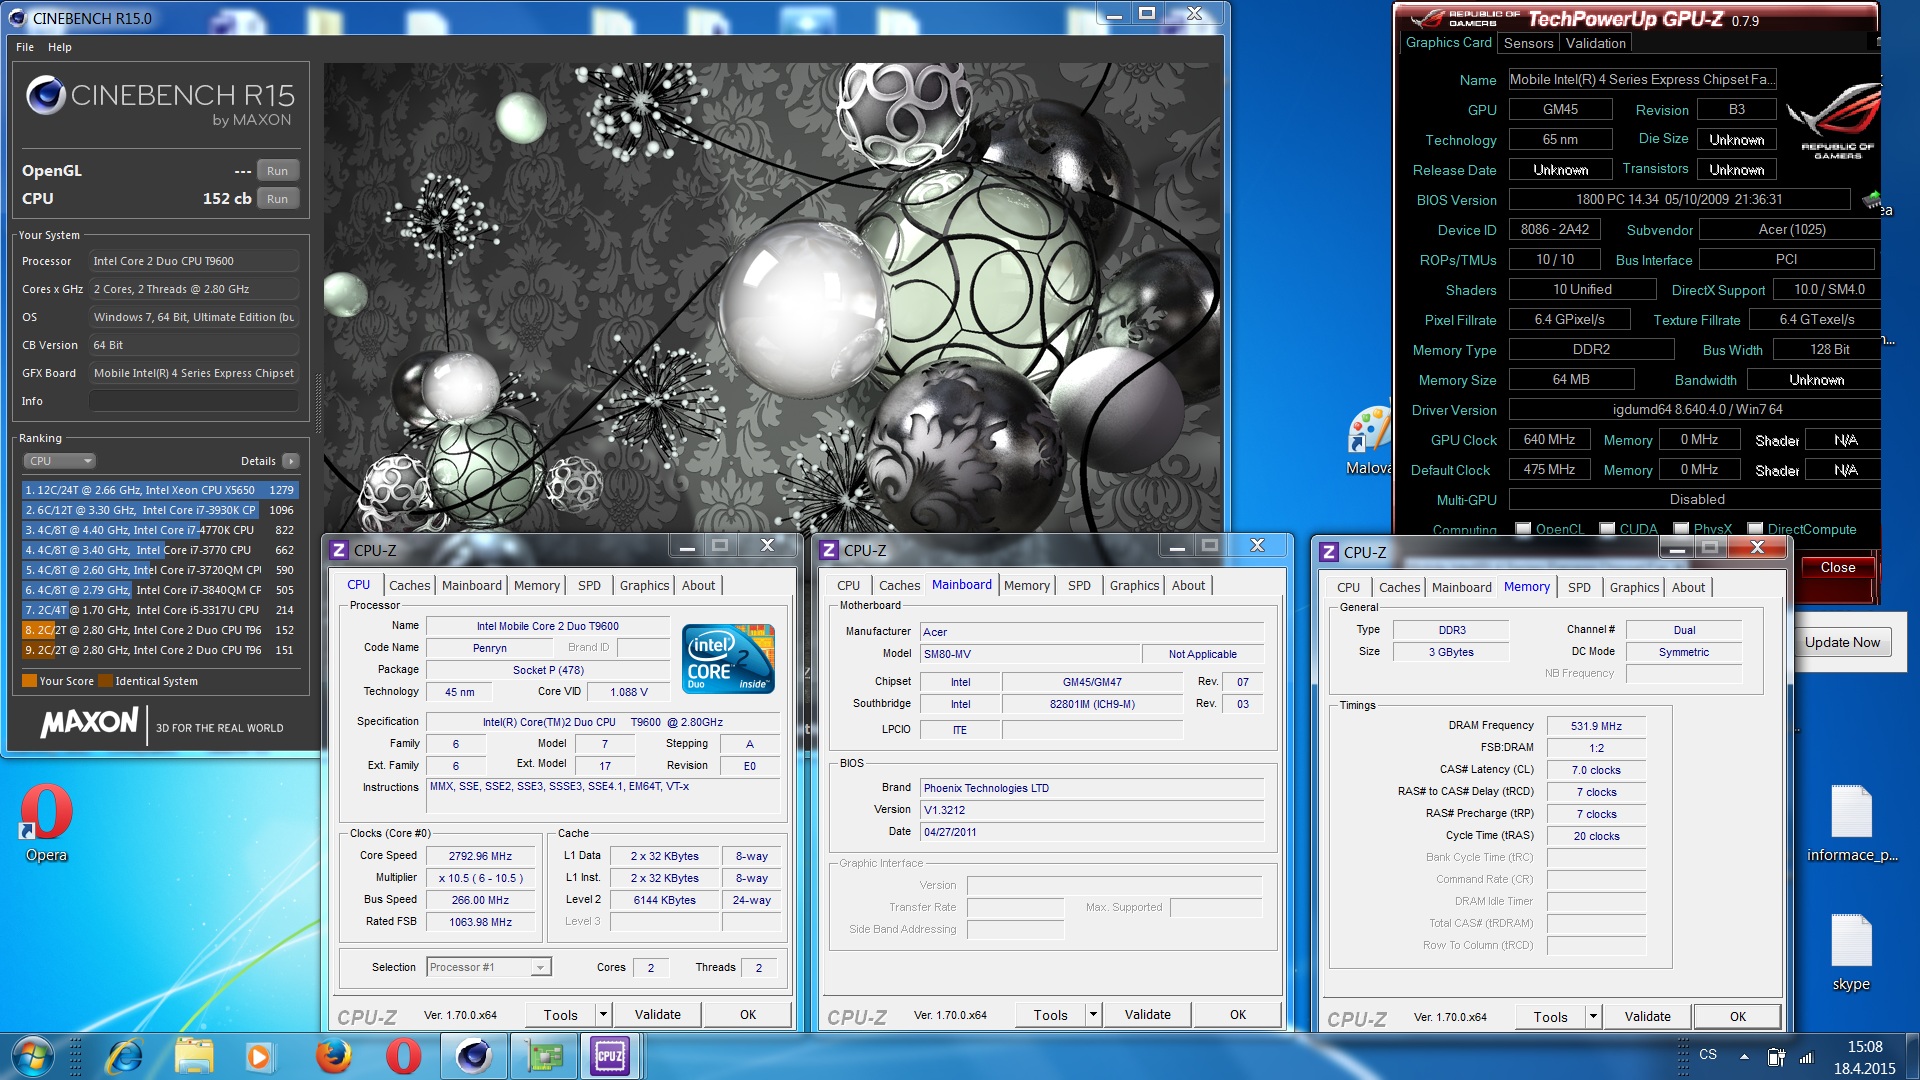Click the Update Now button
This screenshot has width=1920, height=1080.
point(1842,642)
